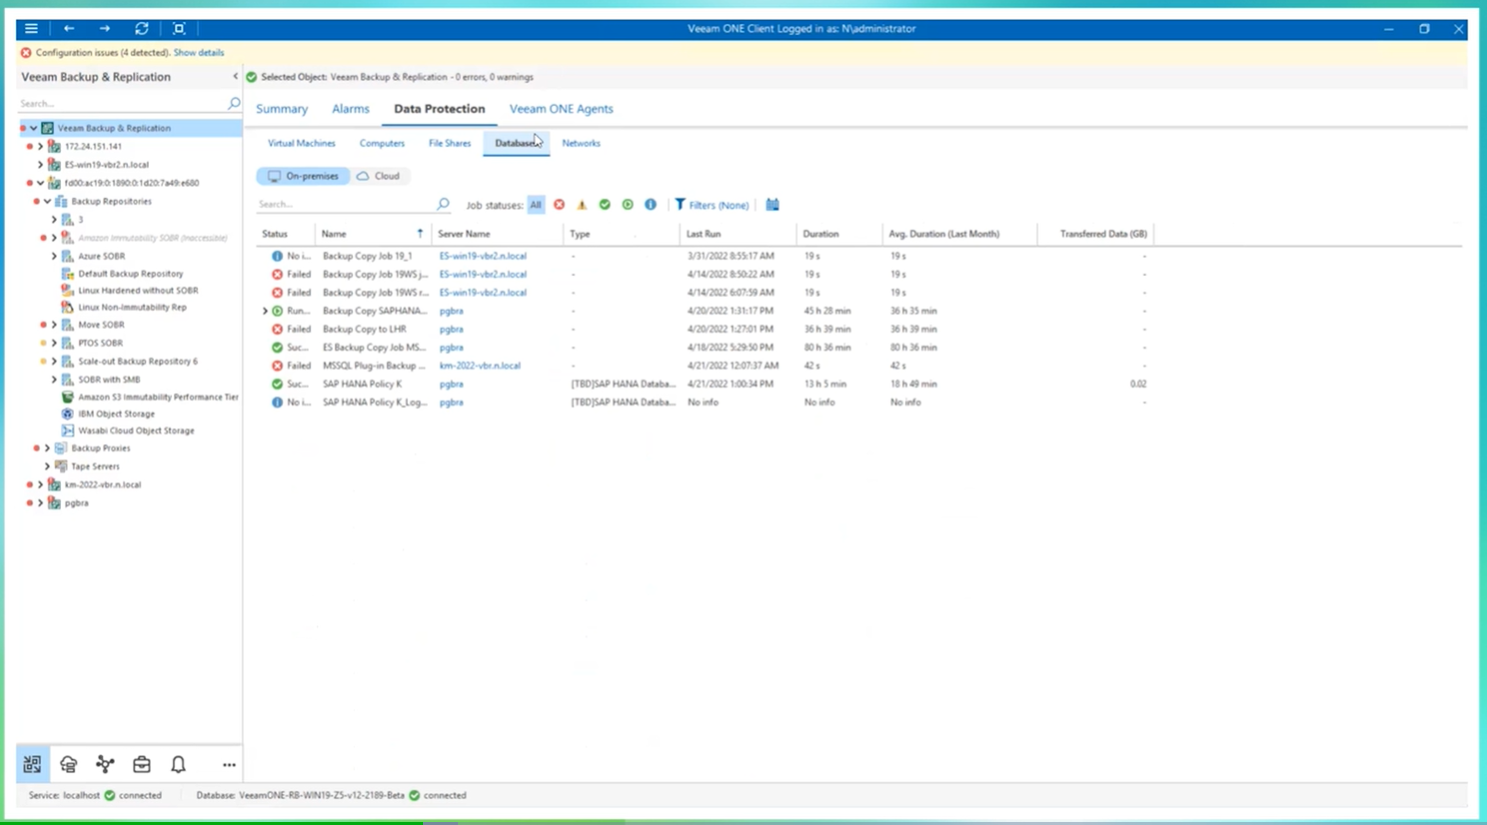This screenshot has height=825, width=1487.
Task: Collapse the Veeam Backup & Replication root node
Action: [33, 128]
